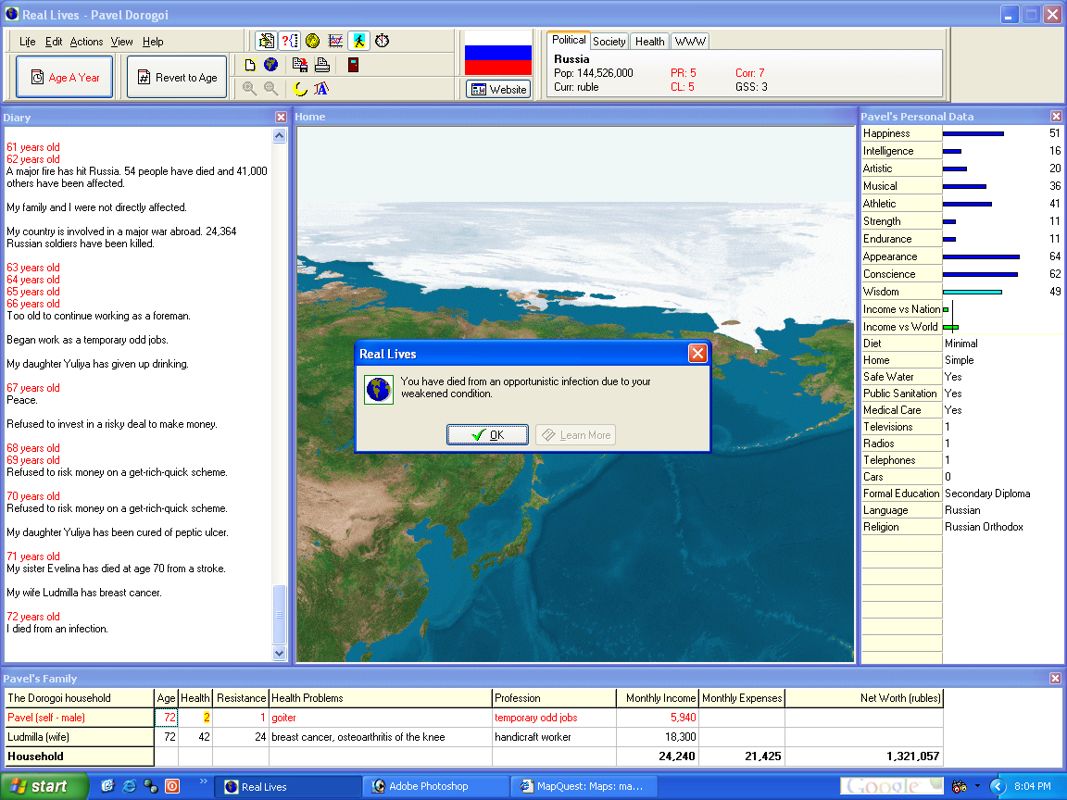Close the Pavel's Family panel
Viewport: 1067px width, 800px height.
[1056, 678]
